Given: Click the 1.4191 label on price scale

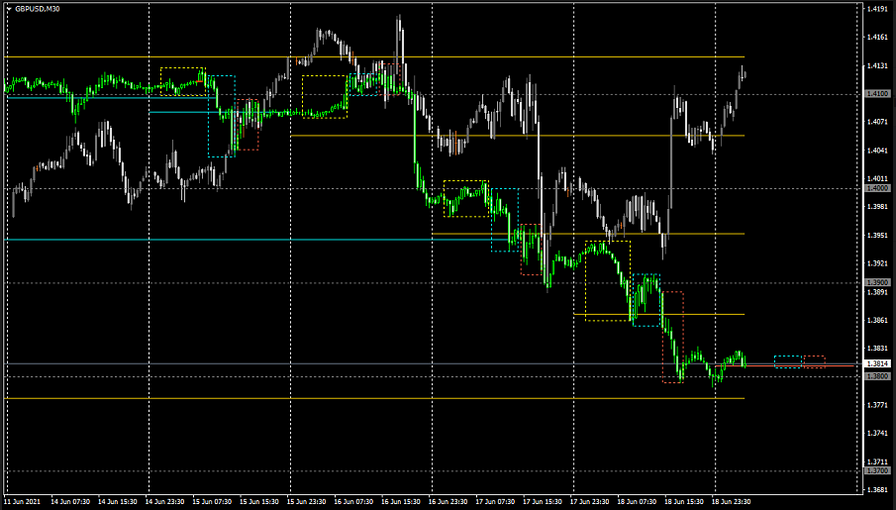Looking at the screenshot, I should [878, 9].
